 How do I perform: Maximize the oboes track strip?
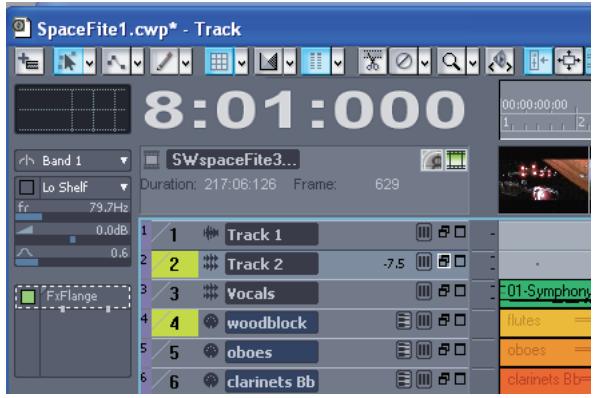pyautogui.click(x=460, y=350)
